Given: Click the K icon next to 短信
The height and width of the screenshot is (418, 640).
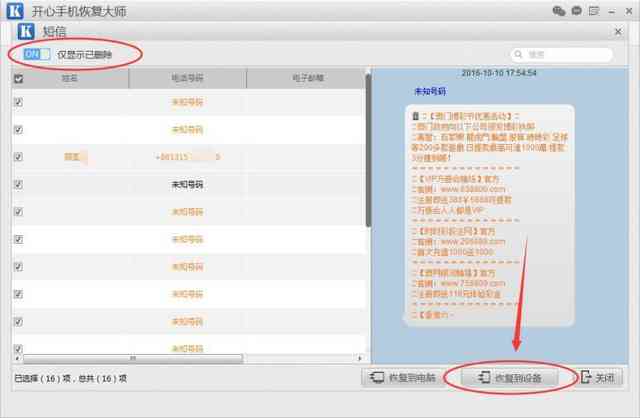Looking at the screenshot, I should click(25, 31).
